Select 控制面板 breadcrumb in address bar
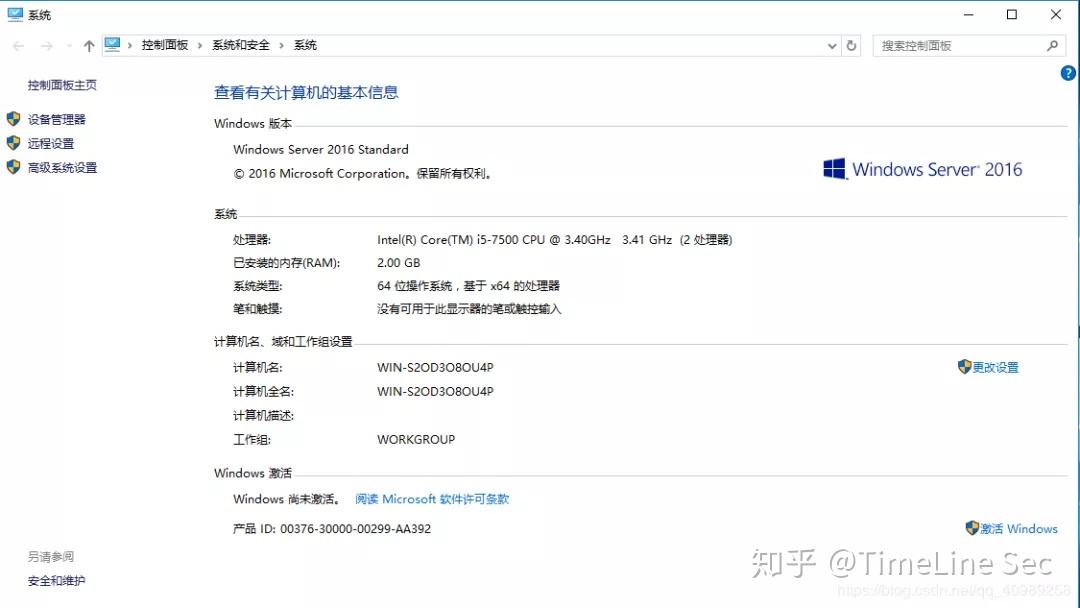Screen dimensions: 1080x608 click(x=165, y=45)
